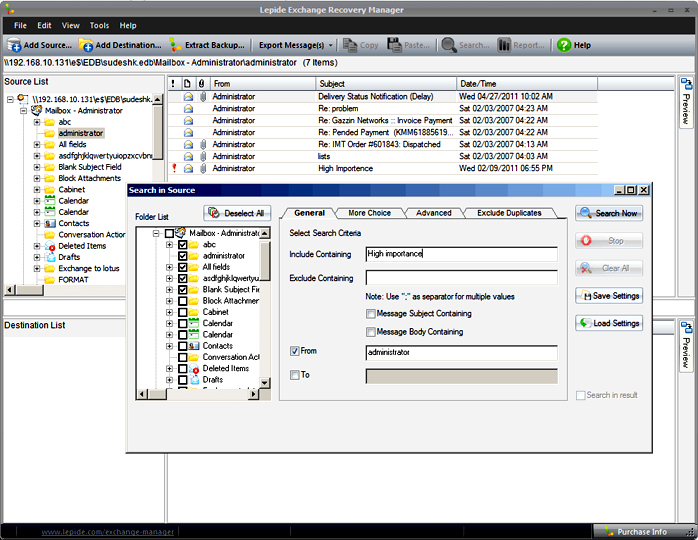This screenshot has width=698, height=540.
Task: Click the Search Now button
Action: (x=609, y=213)
